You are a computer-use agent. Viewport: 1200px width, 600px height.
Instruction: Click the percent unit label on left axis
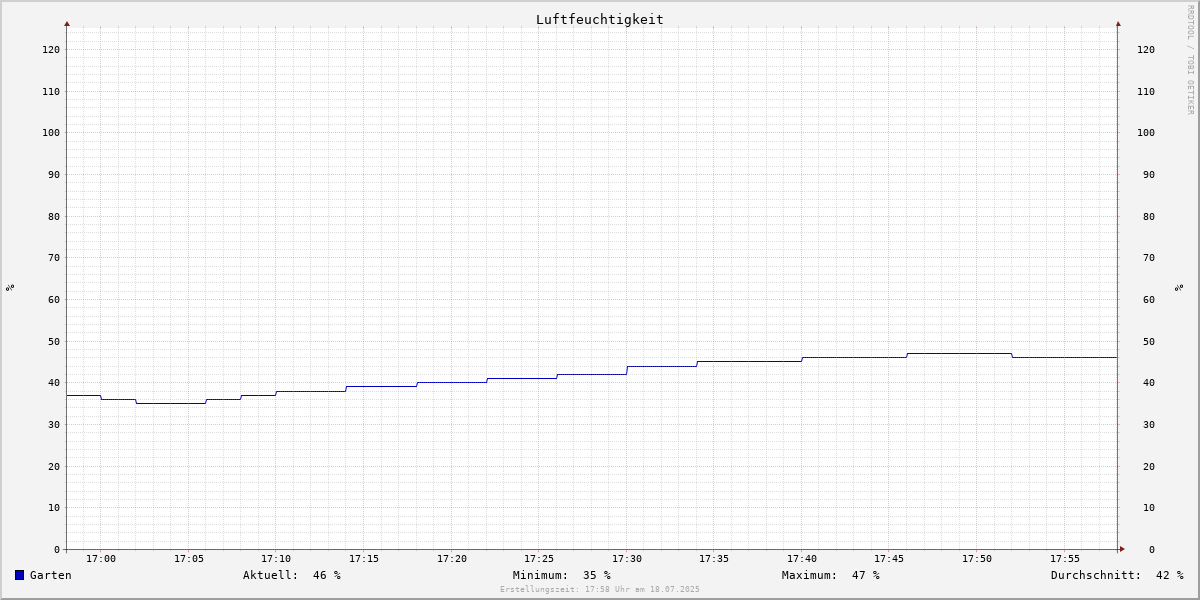coord(10,288)
